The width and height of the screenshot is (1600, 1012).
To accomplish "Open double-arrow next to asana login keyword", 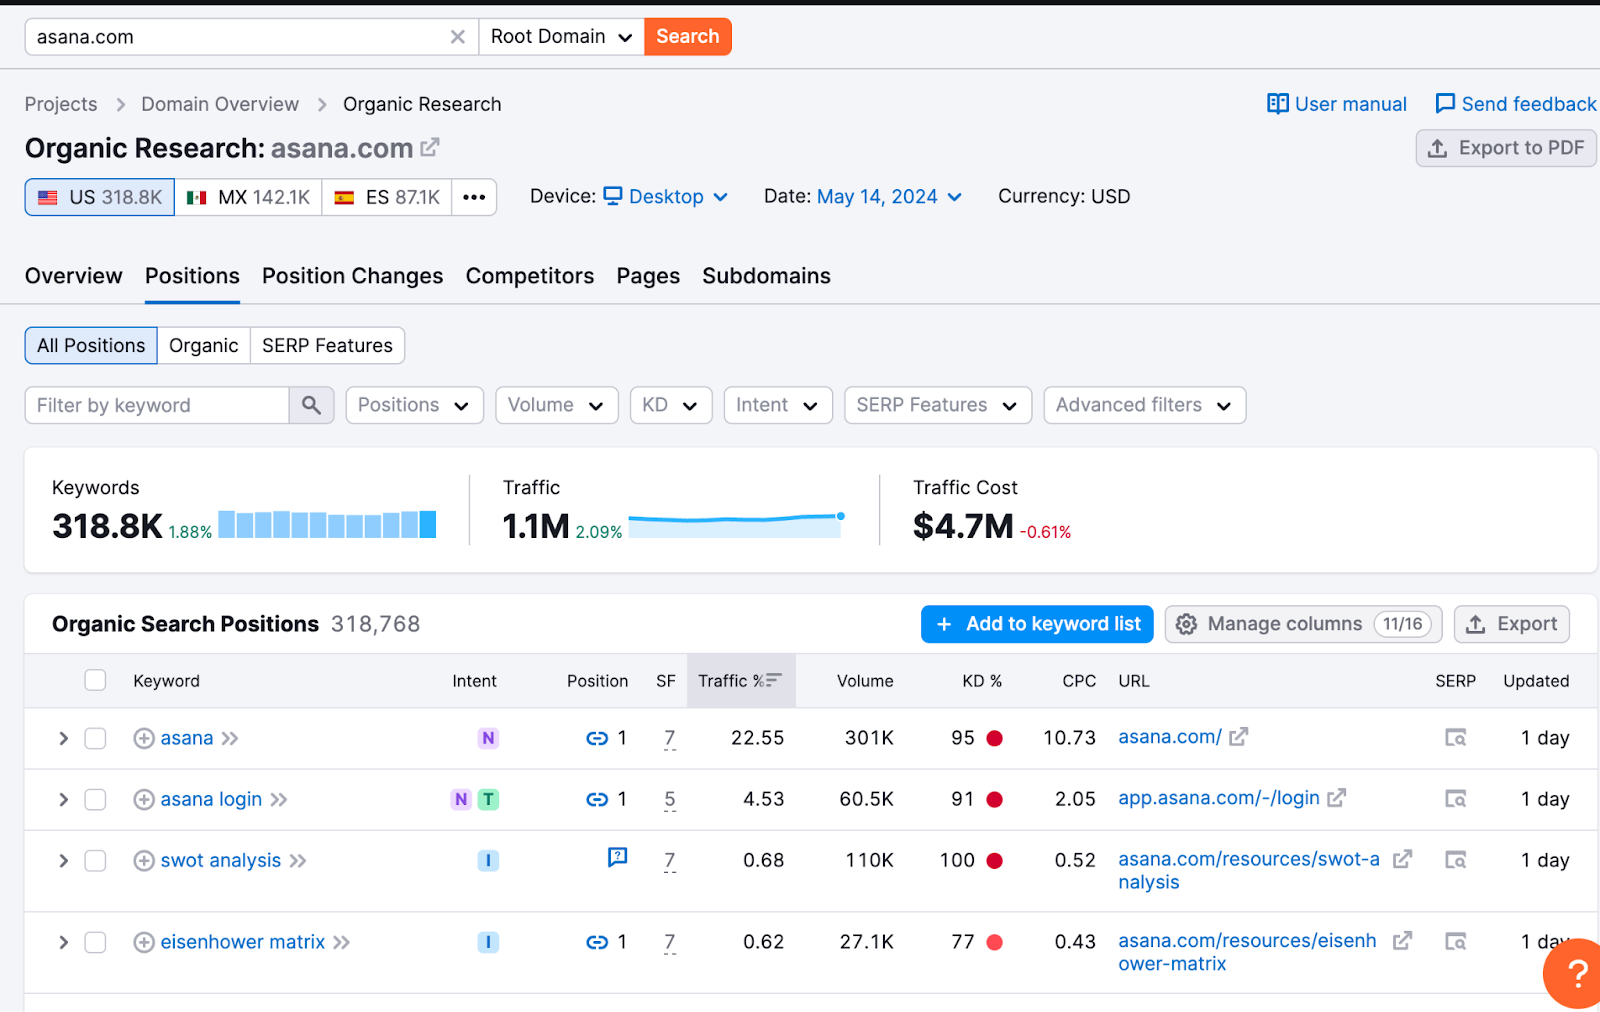I will click(279, 799).
